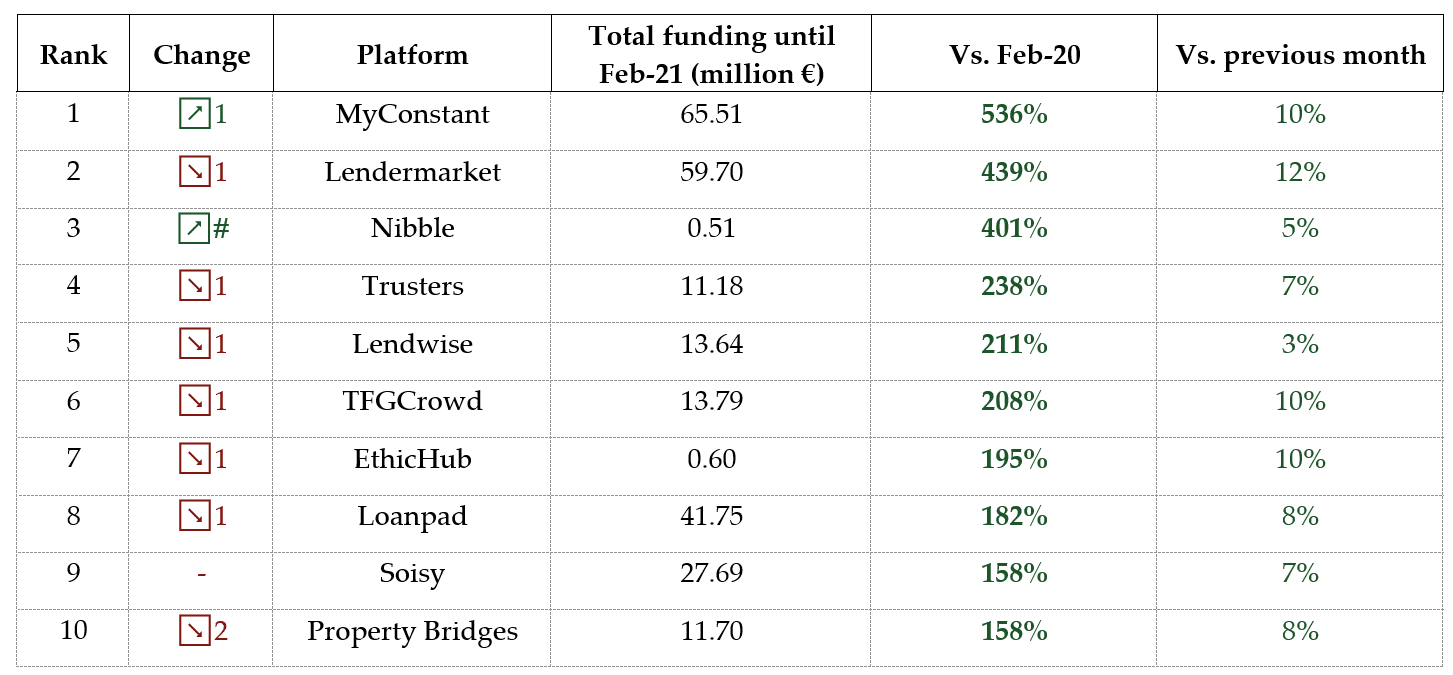The width and height of the screenshot is (1453, 675).
Task: Click the red down arrow in Loanpad row
Action: [x=194, y=516]
